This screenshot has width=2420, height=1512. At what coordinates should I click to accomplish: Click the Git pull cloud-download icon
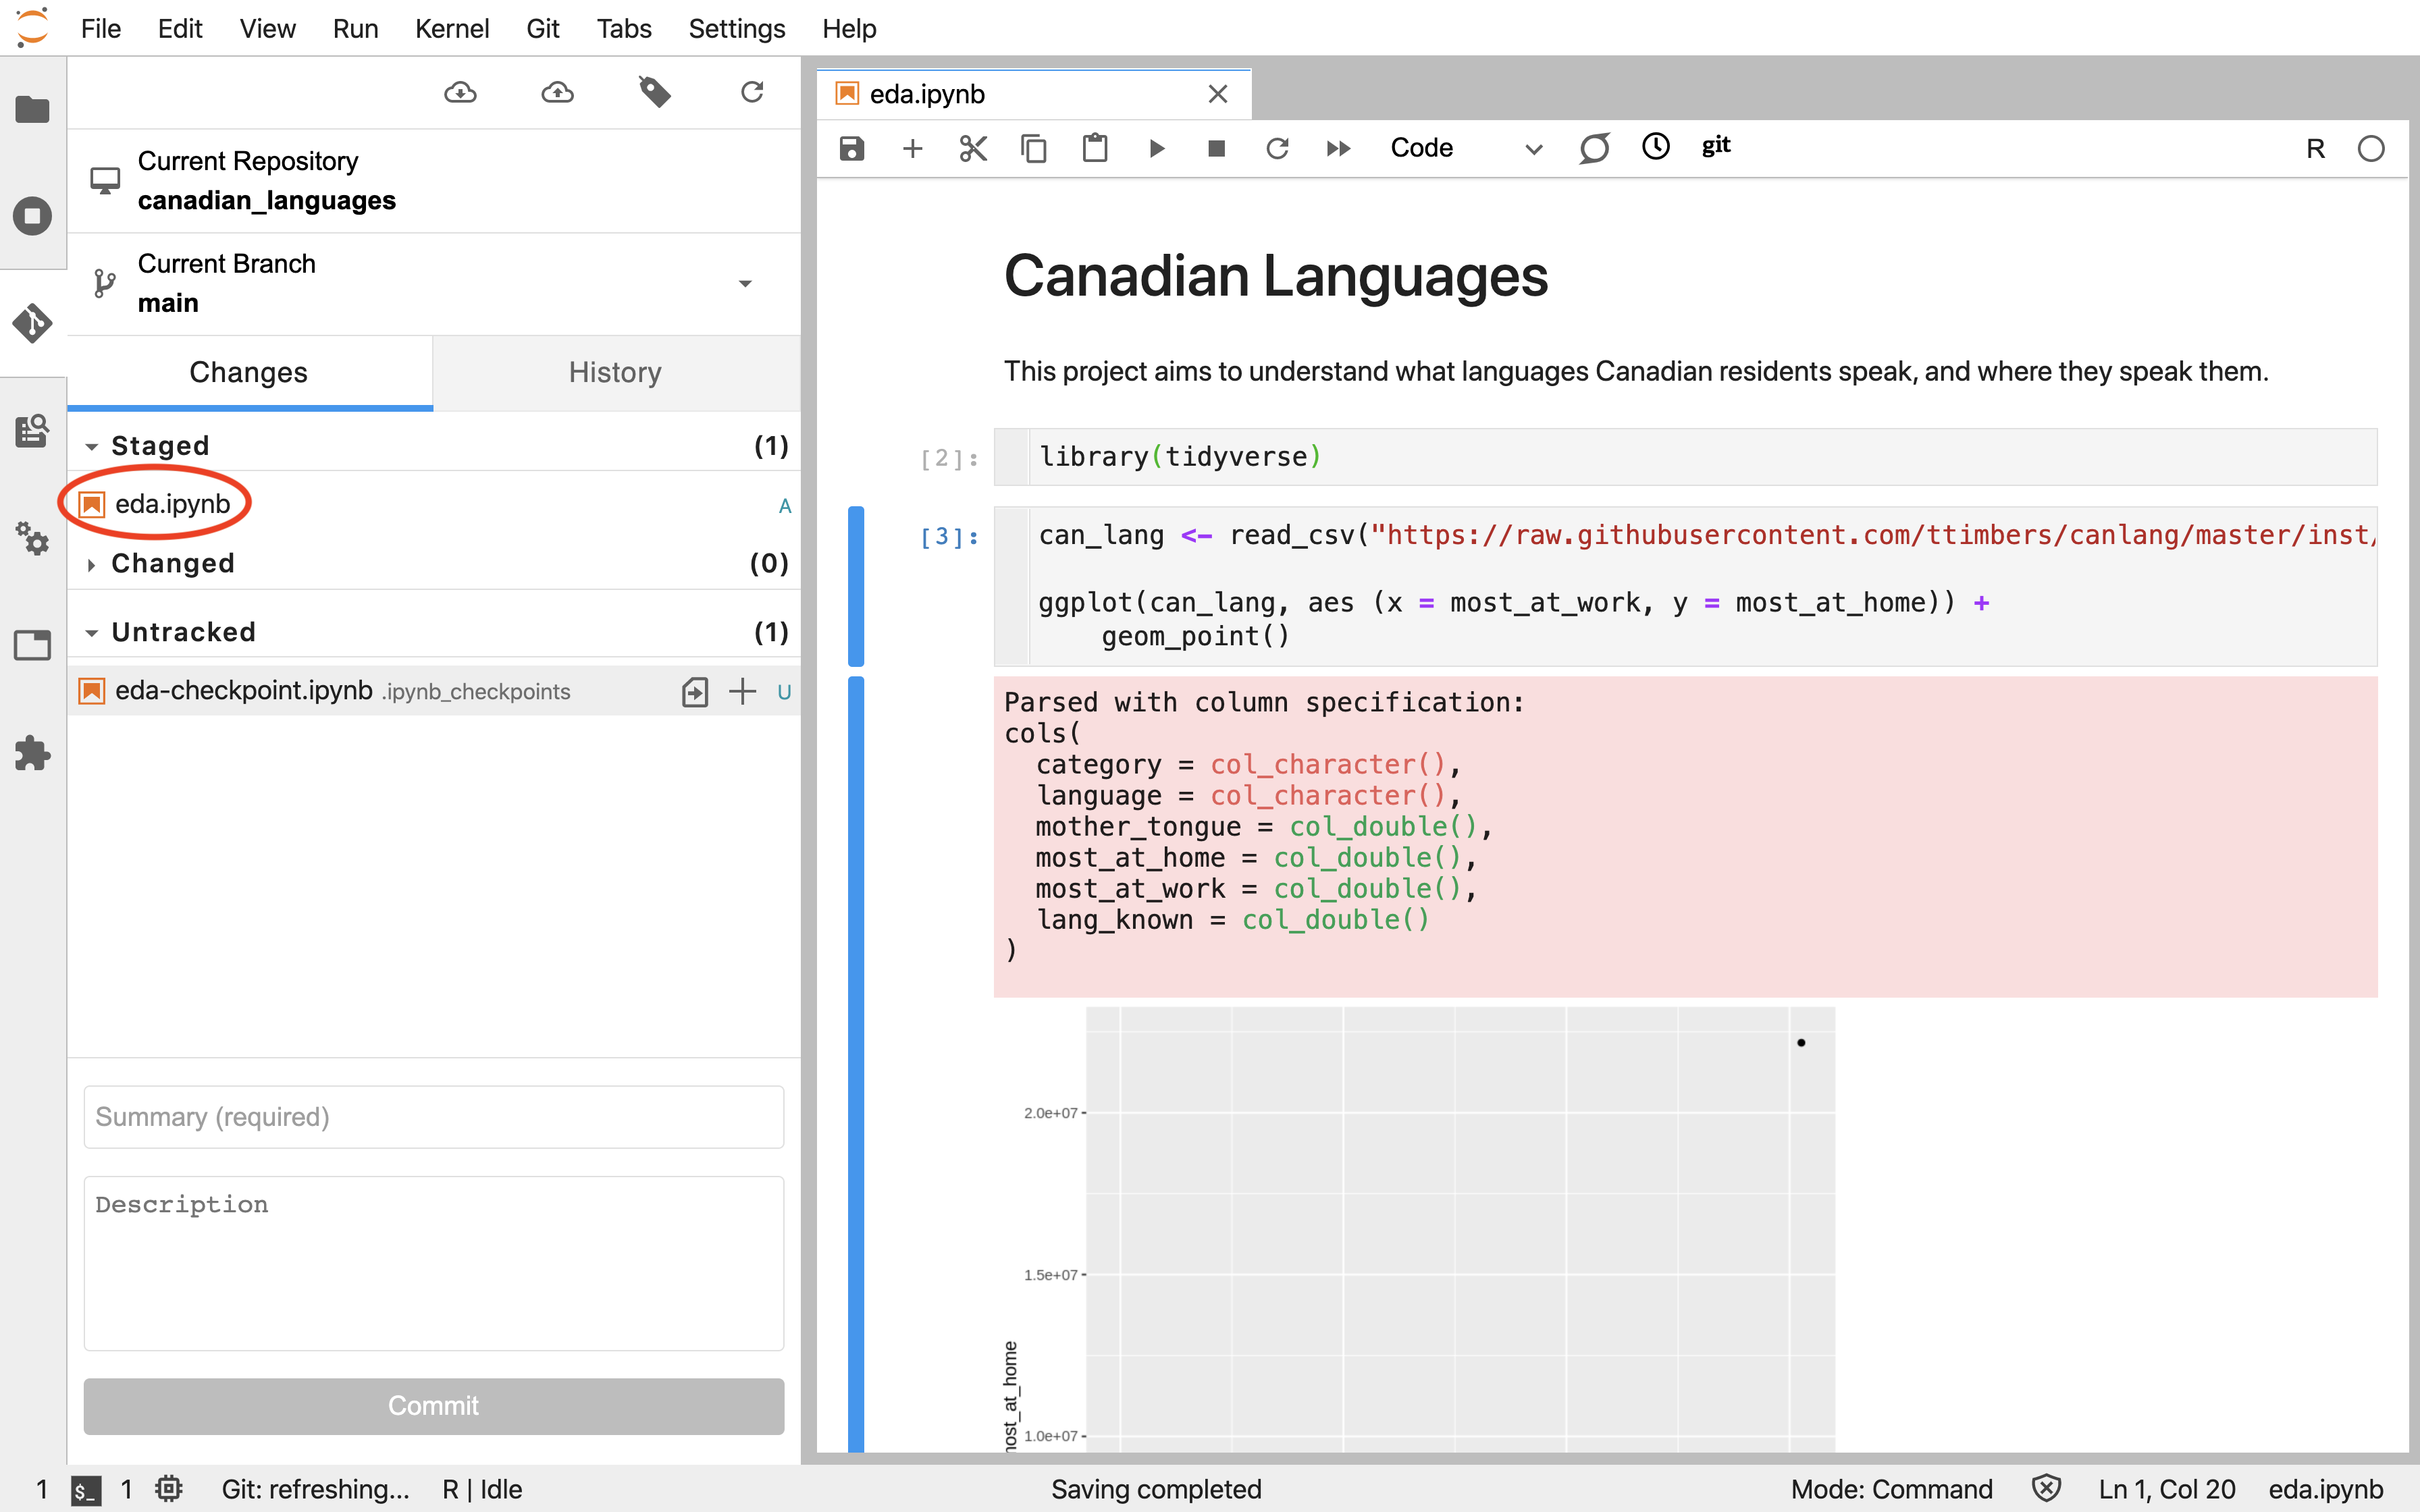click(x=460, y=93)
